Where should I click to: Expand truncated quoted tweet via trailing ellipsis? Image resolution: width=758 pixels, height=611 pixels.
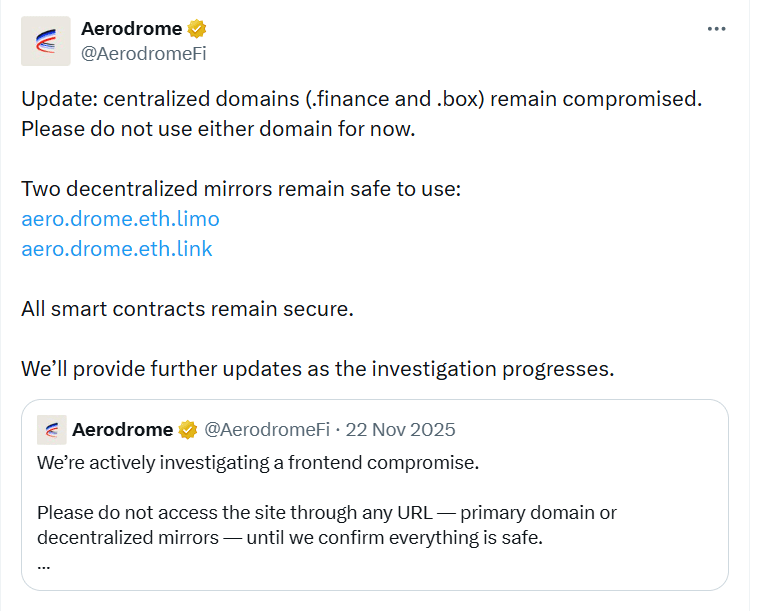(43, 562)
